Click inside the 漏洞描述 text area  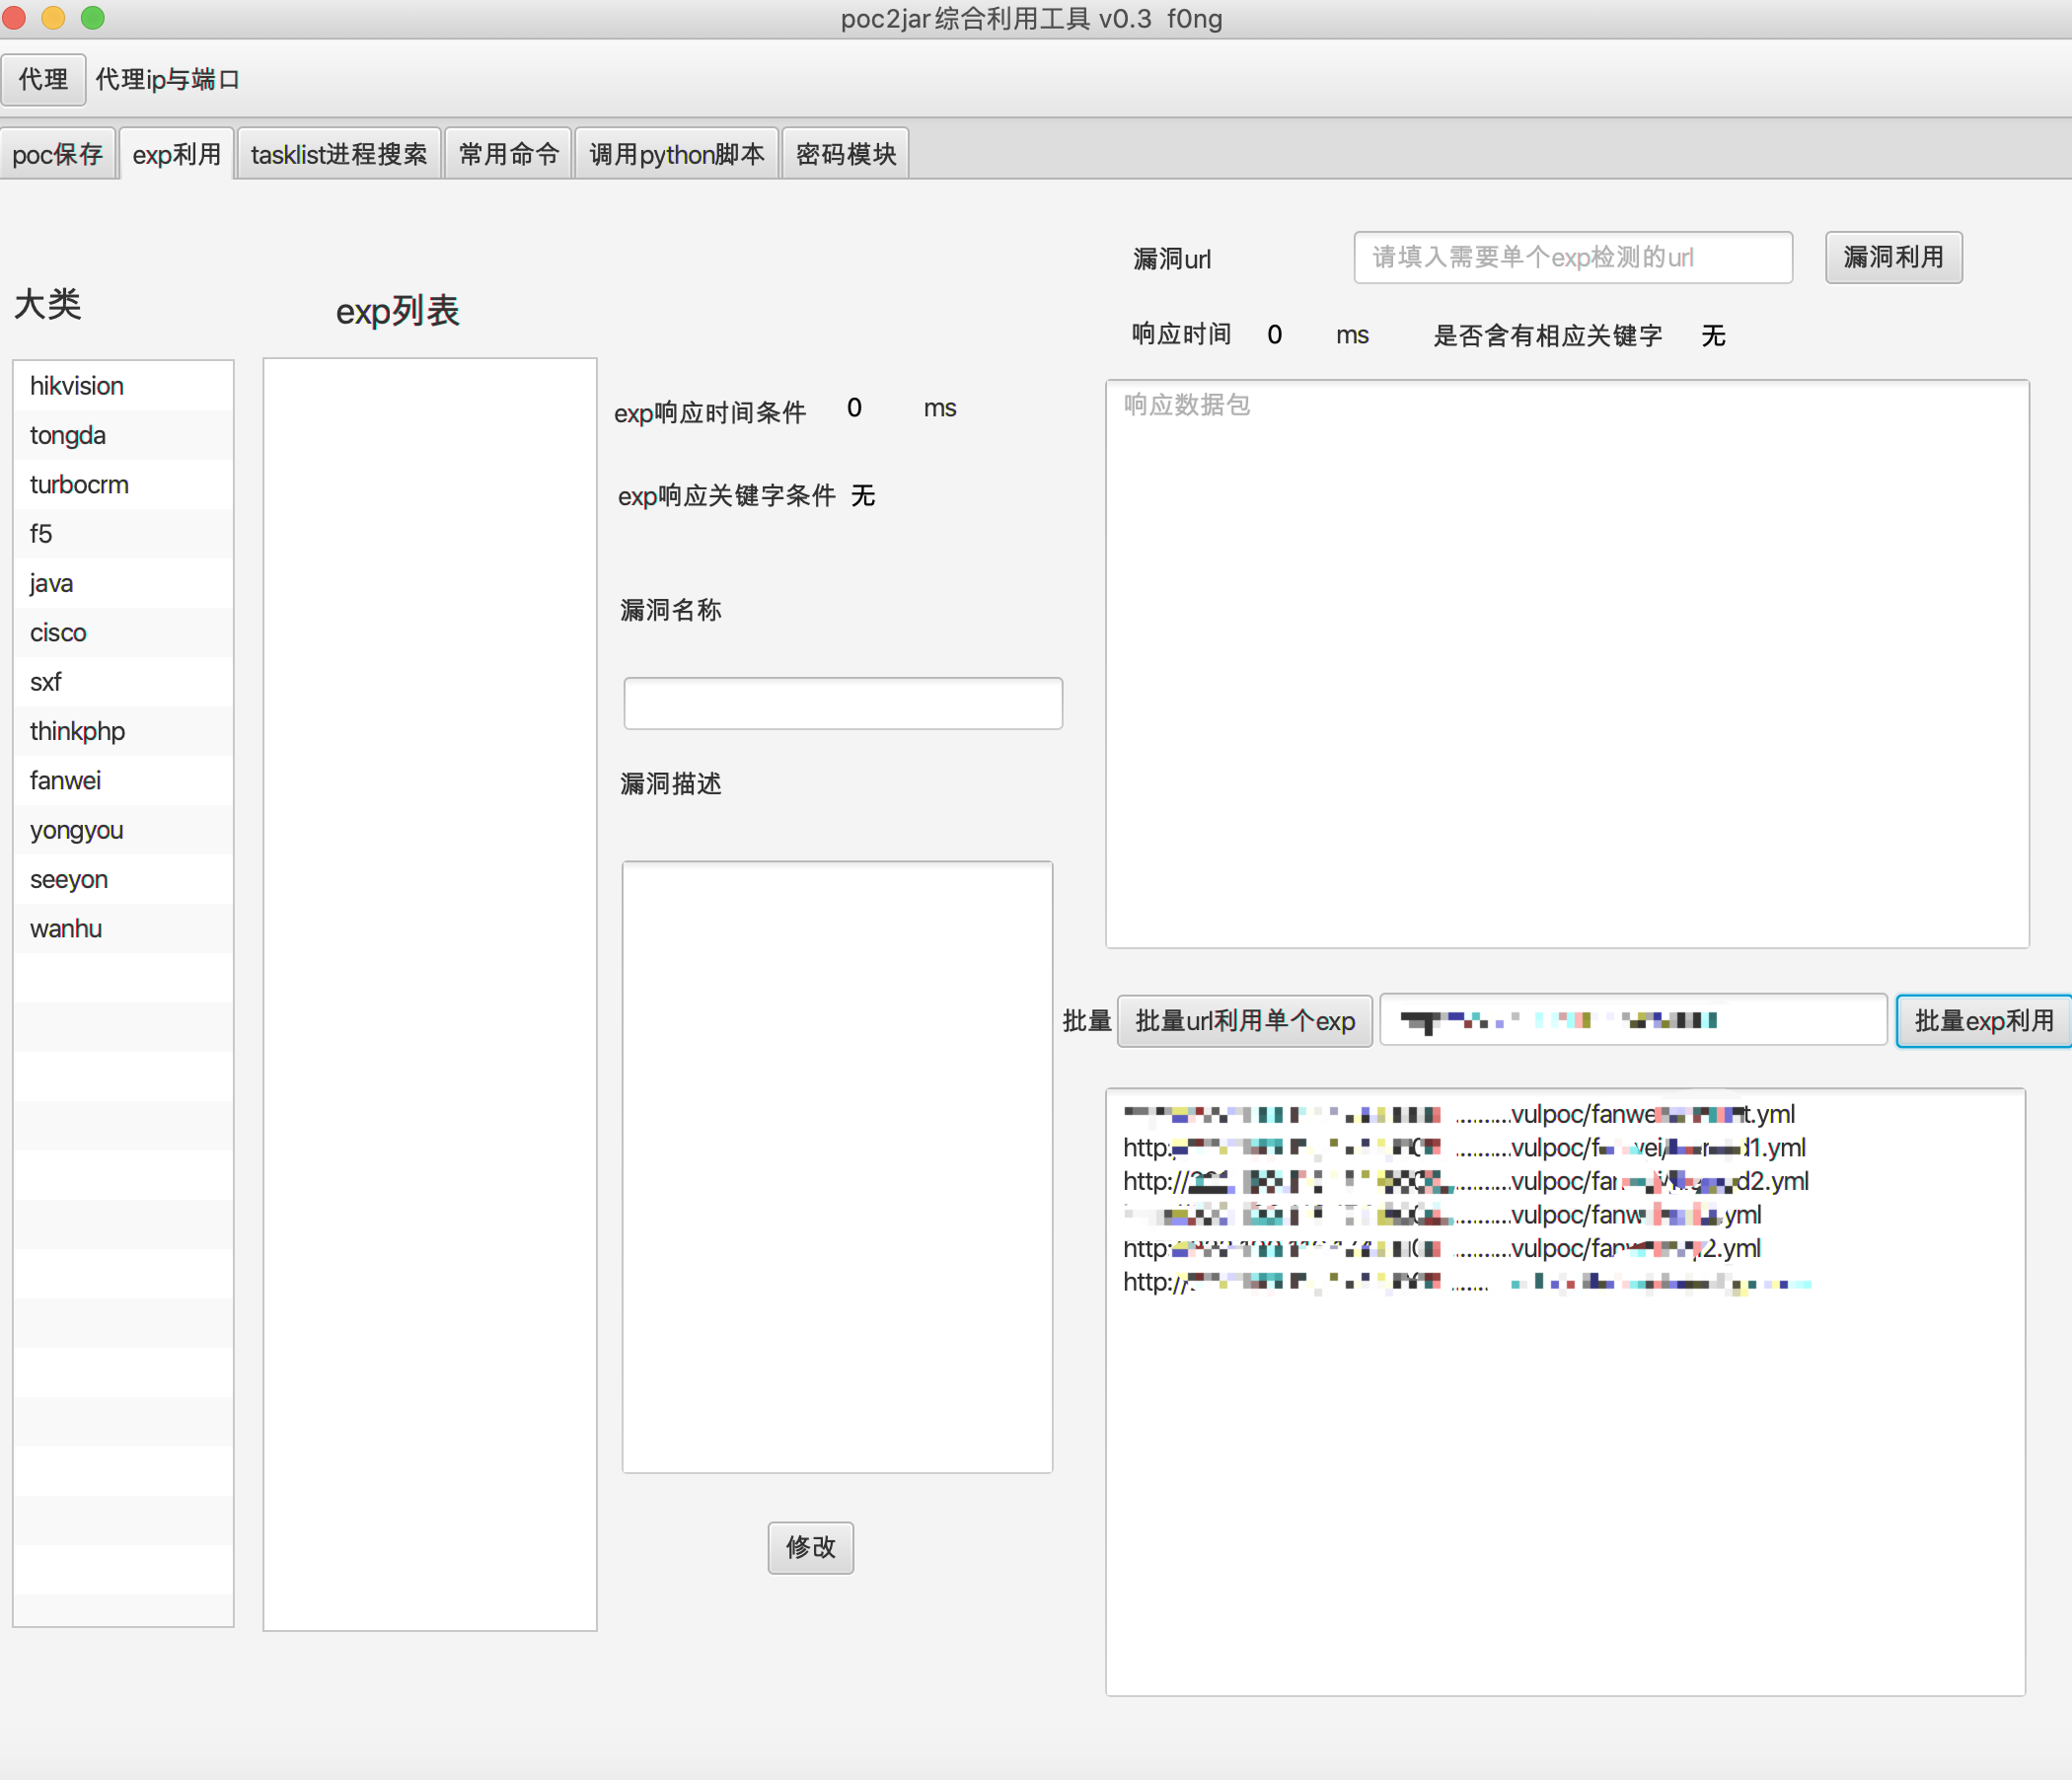837,1166
